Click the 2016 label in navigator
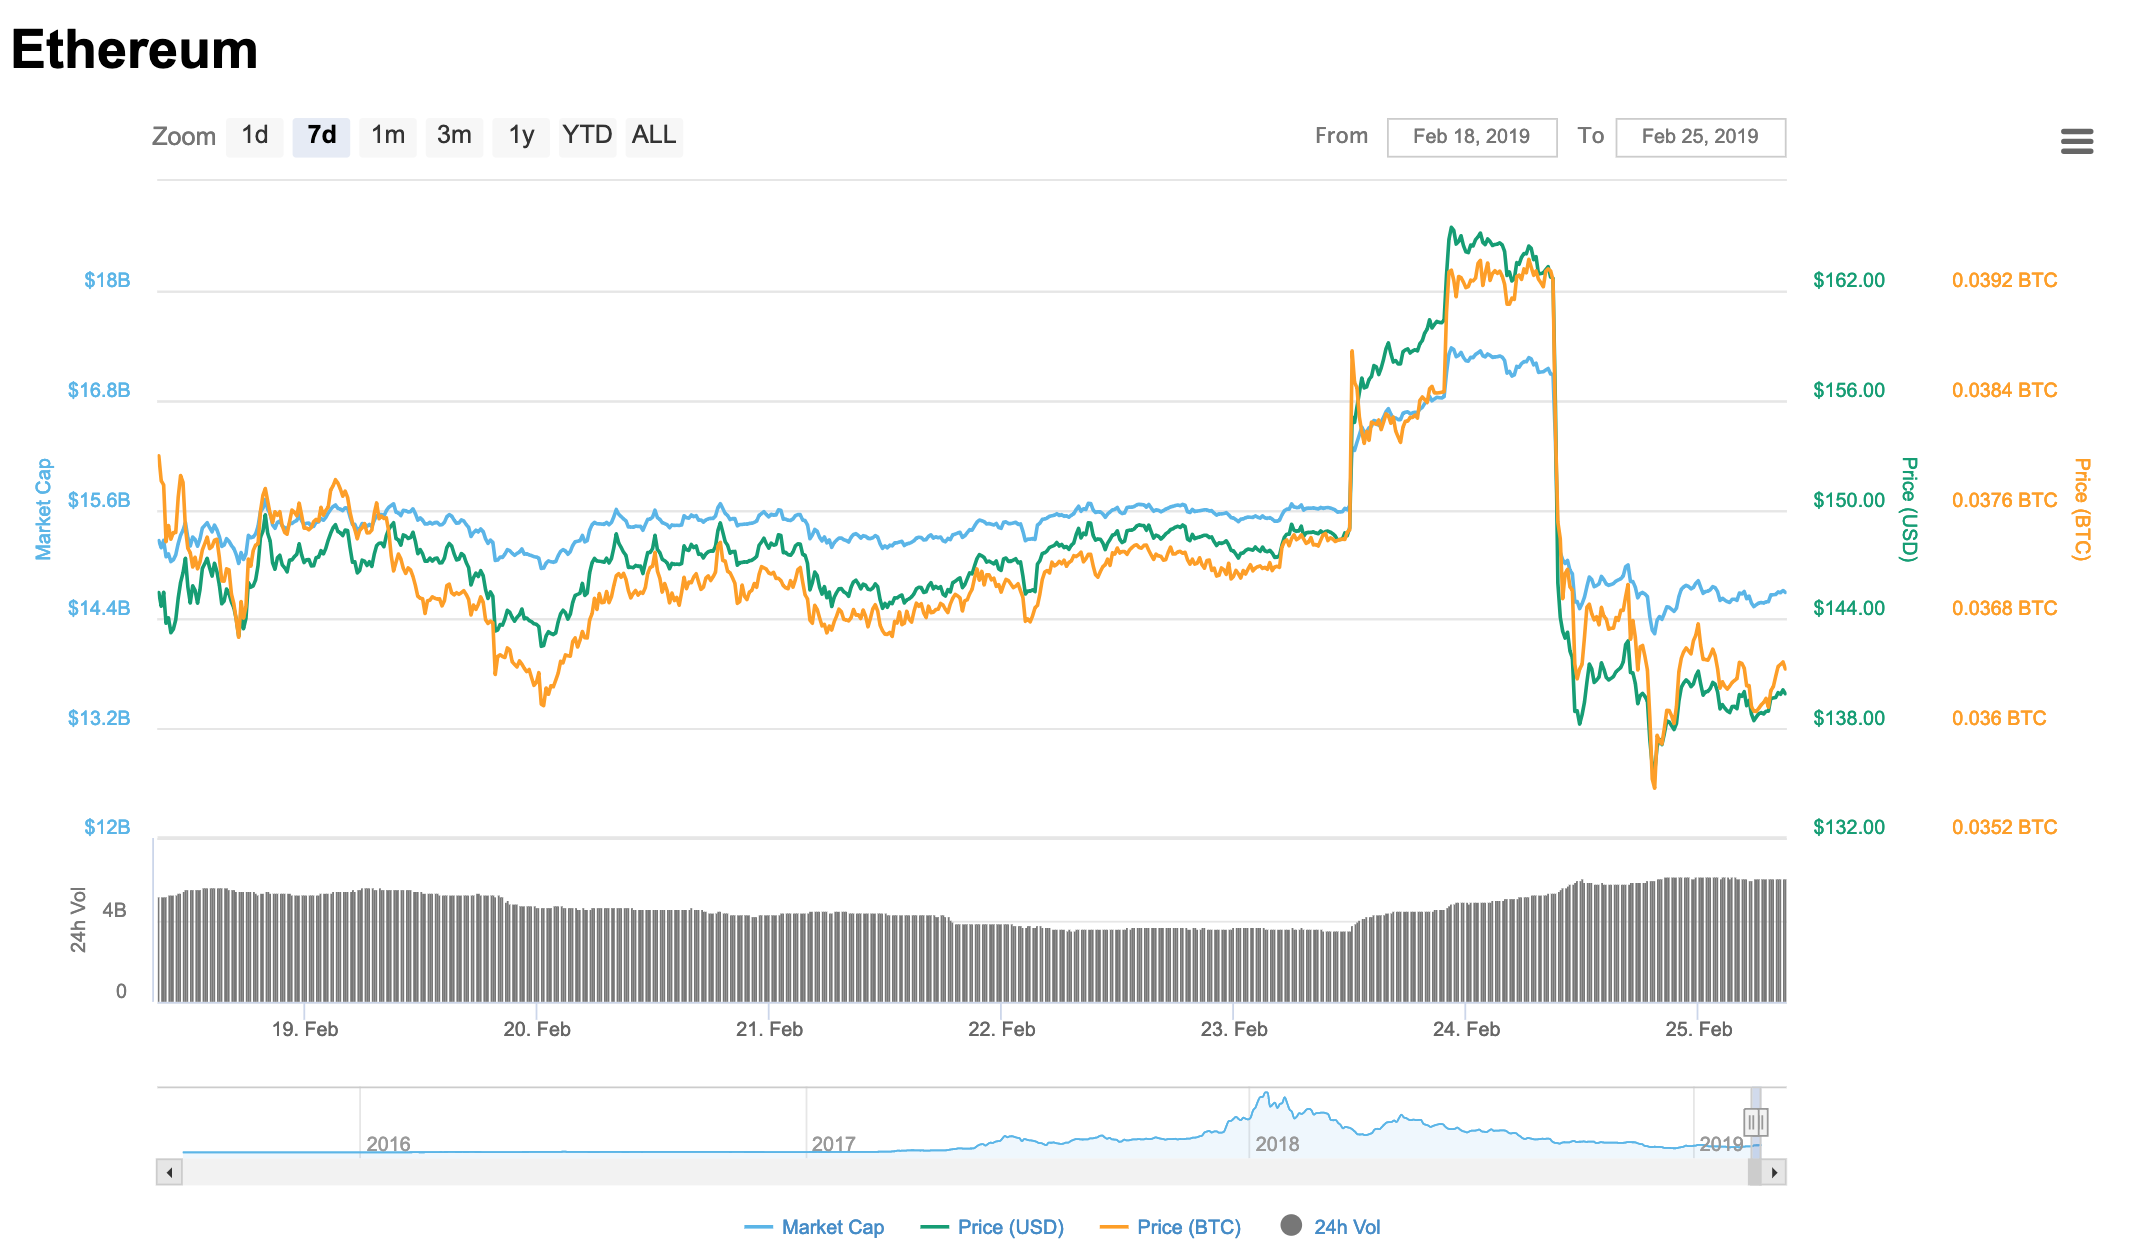The image size is (2138, 1248). pyautogui.click(x=388, y=1144)
